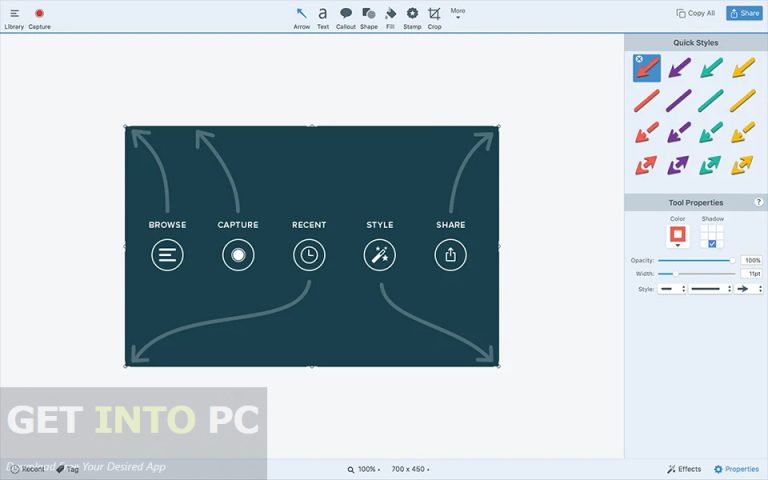
Task: Choose the purple arrow quick style
Action: point(679,68)
